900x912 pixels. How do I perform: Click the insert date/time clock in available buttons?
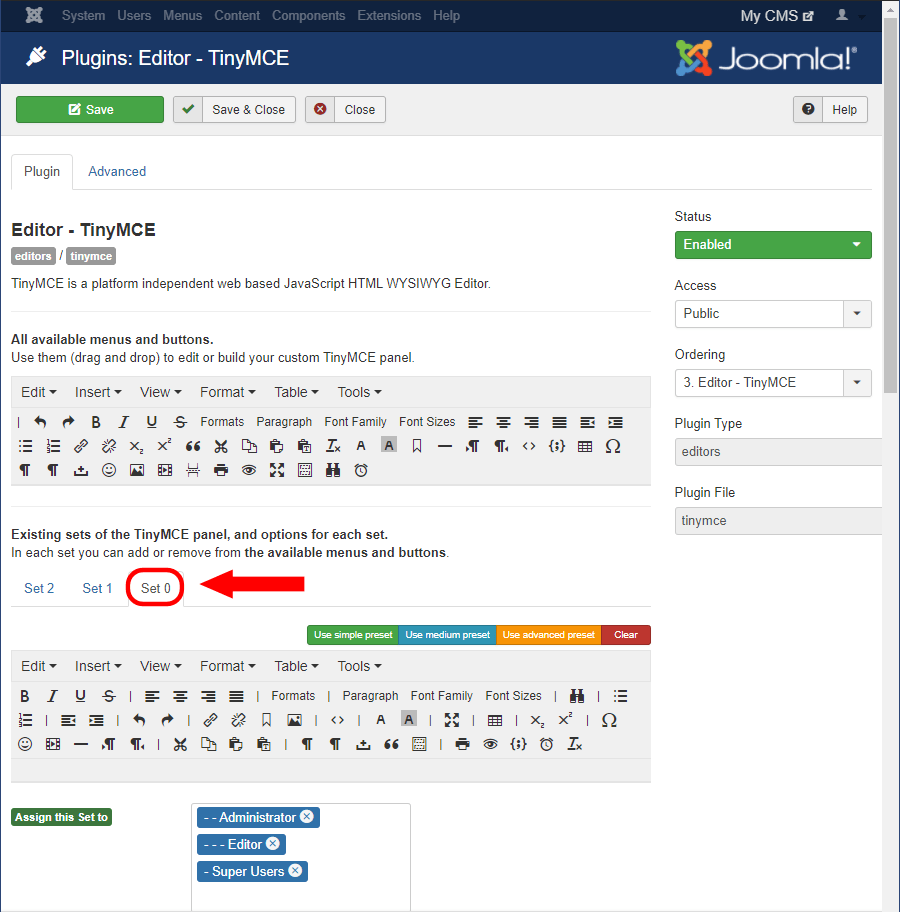coord(361,470)
